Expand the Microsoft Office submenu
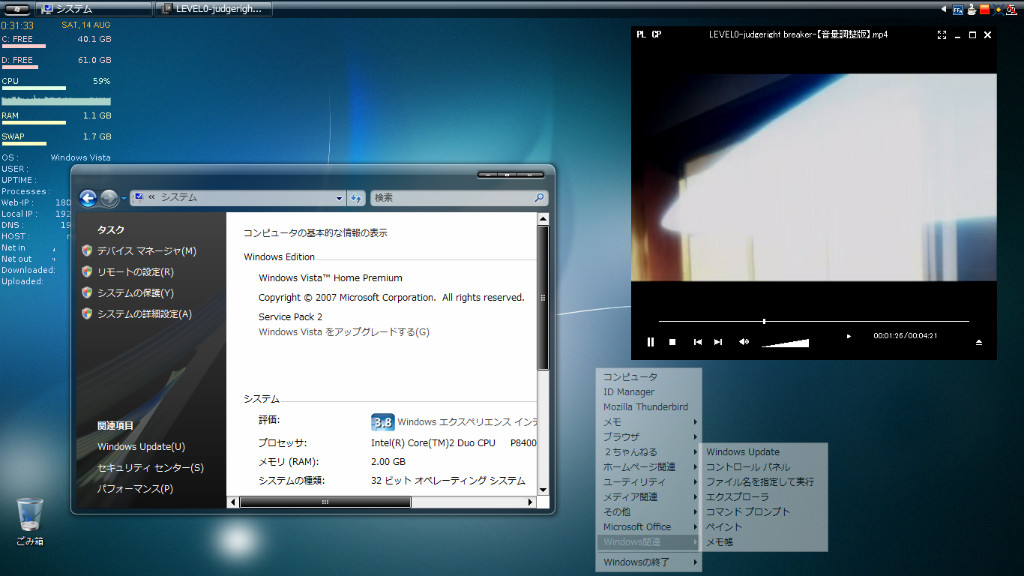The width and height of the screenshot is (1024, 576). click(x=649, y=527)
